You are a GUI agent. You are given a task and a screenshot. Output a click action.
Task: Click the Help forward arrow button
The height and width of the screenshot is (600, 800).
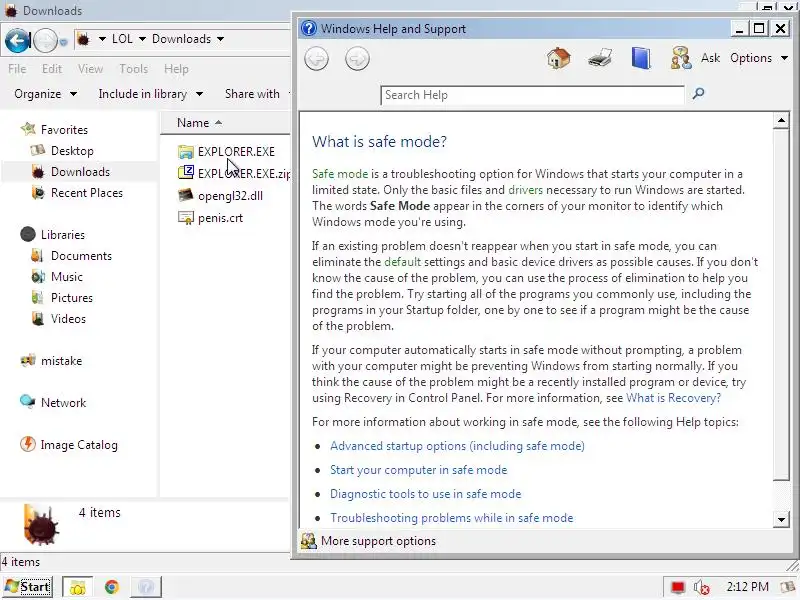357,59
